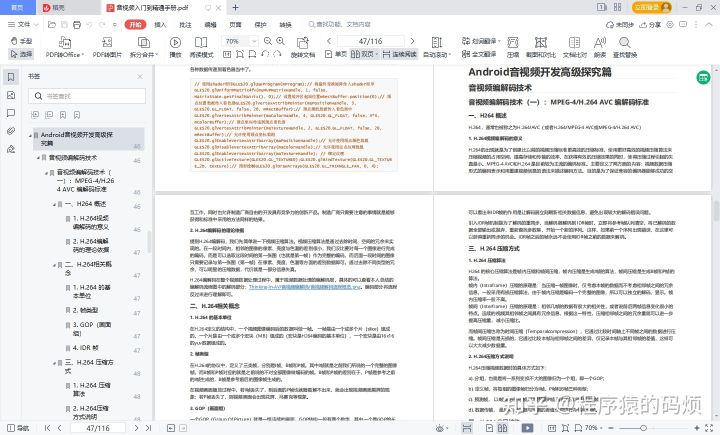Click the cloud sync status button
Screen dimensions: 720x435
click(619, 25)
